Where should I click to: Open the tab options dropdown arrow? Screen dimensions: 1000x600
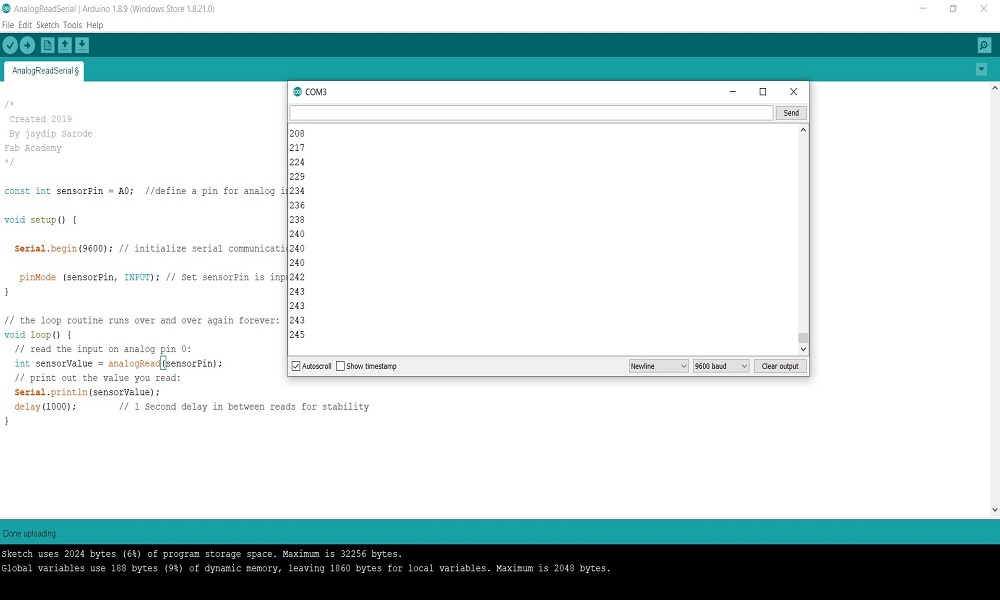(x=982, y=70)
